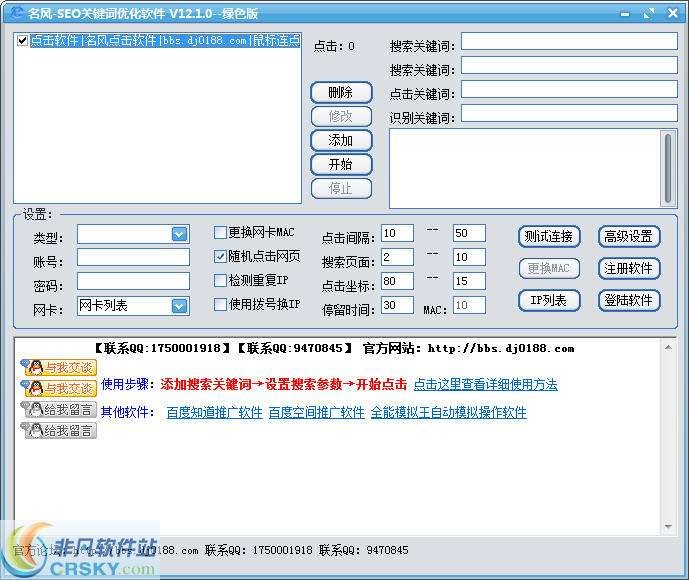Click the keyword text area scrollbar
Screen dimensions: 689x580
click(x=668, y=168)
